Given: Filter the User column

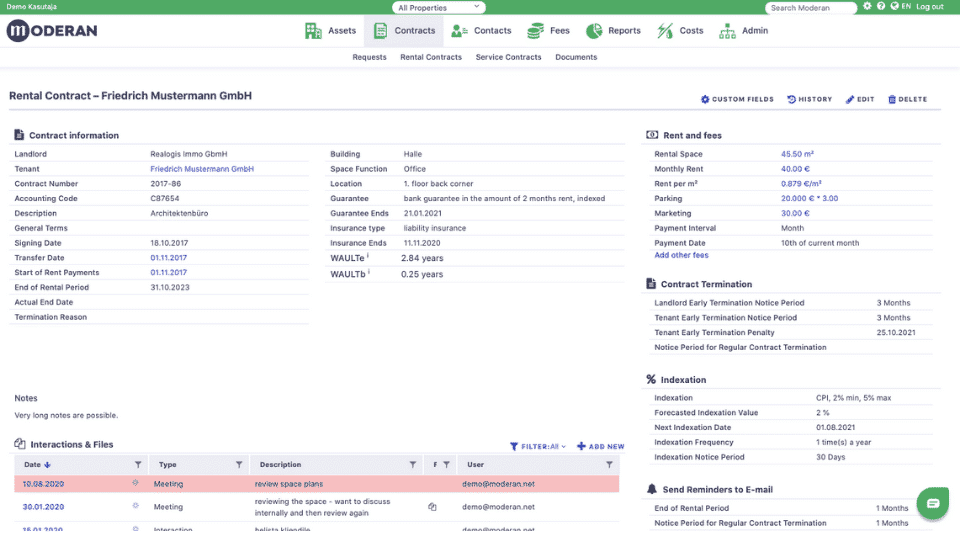Looking at the screenshot, I should (609, 465).
